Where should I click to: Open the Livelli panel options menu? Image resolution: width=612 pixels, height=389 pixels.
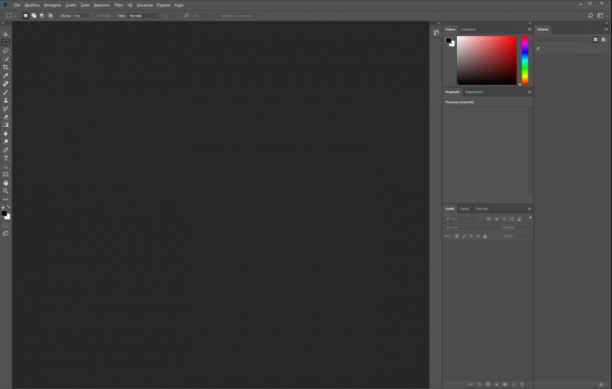pyautogui.click(x=530, y=209)
